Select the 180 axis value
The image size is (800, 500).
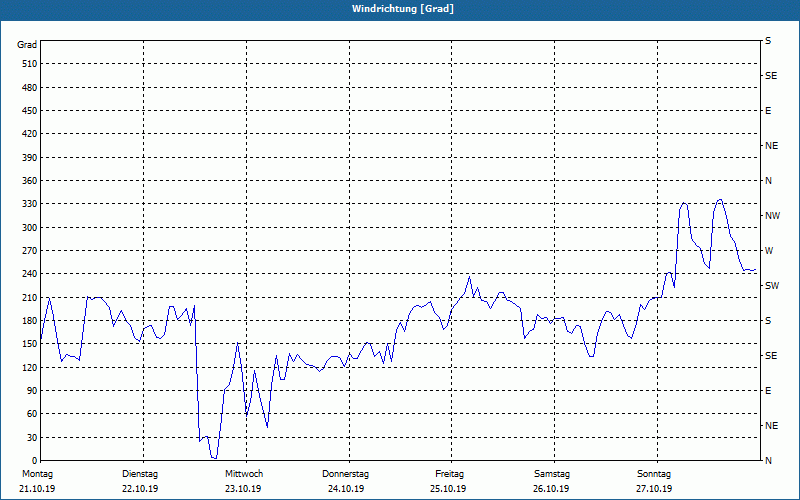click(x=30, y=320)
